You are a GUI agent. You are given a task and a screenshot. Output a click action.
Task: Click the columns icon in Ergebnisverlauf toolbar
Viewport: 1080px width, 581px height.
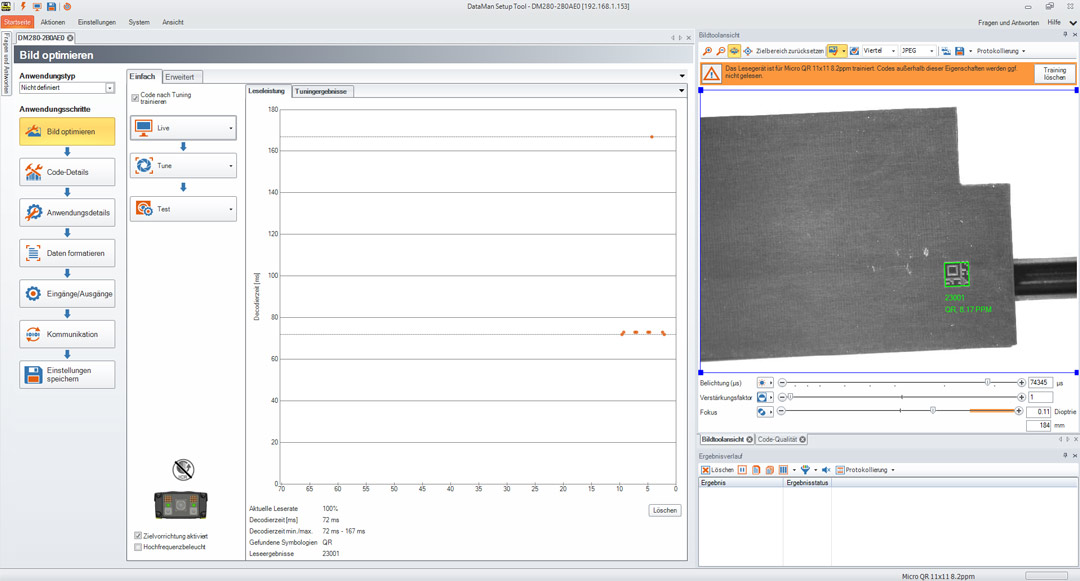[x=783, y=469]
